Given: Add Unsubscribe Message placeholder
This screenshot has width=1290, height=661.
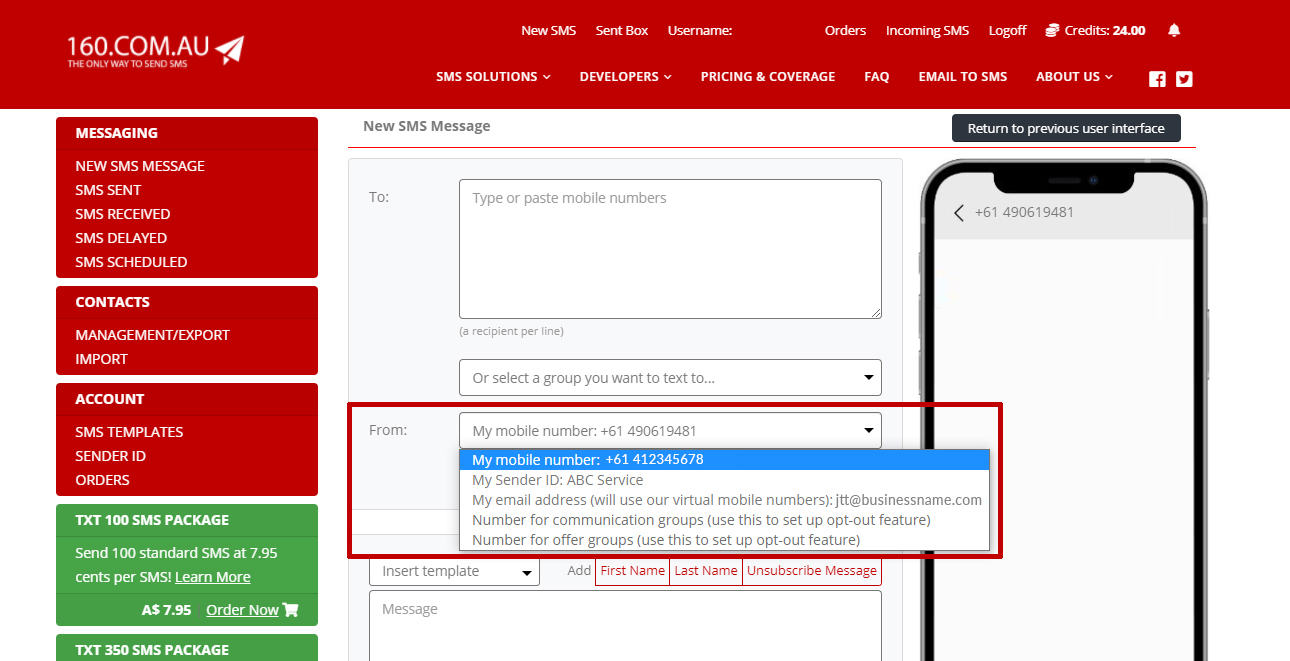Looking at the screenshot, I should click(x=812, y=571).
